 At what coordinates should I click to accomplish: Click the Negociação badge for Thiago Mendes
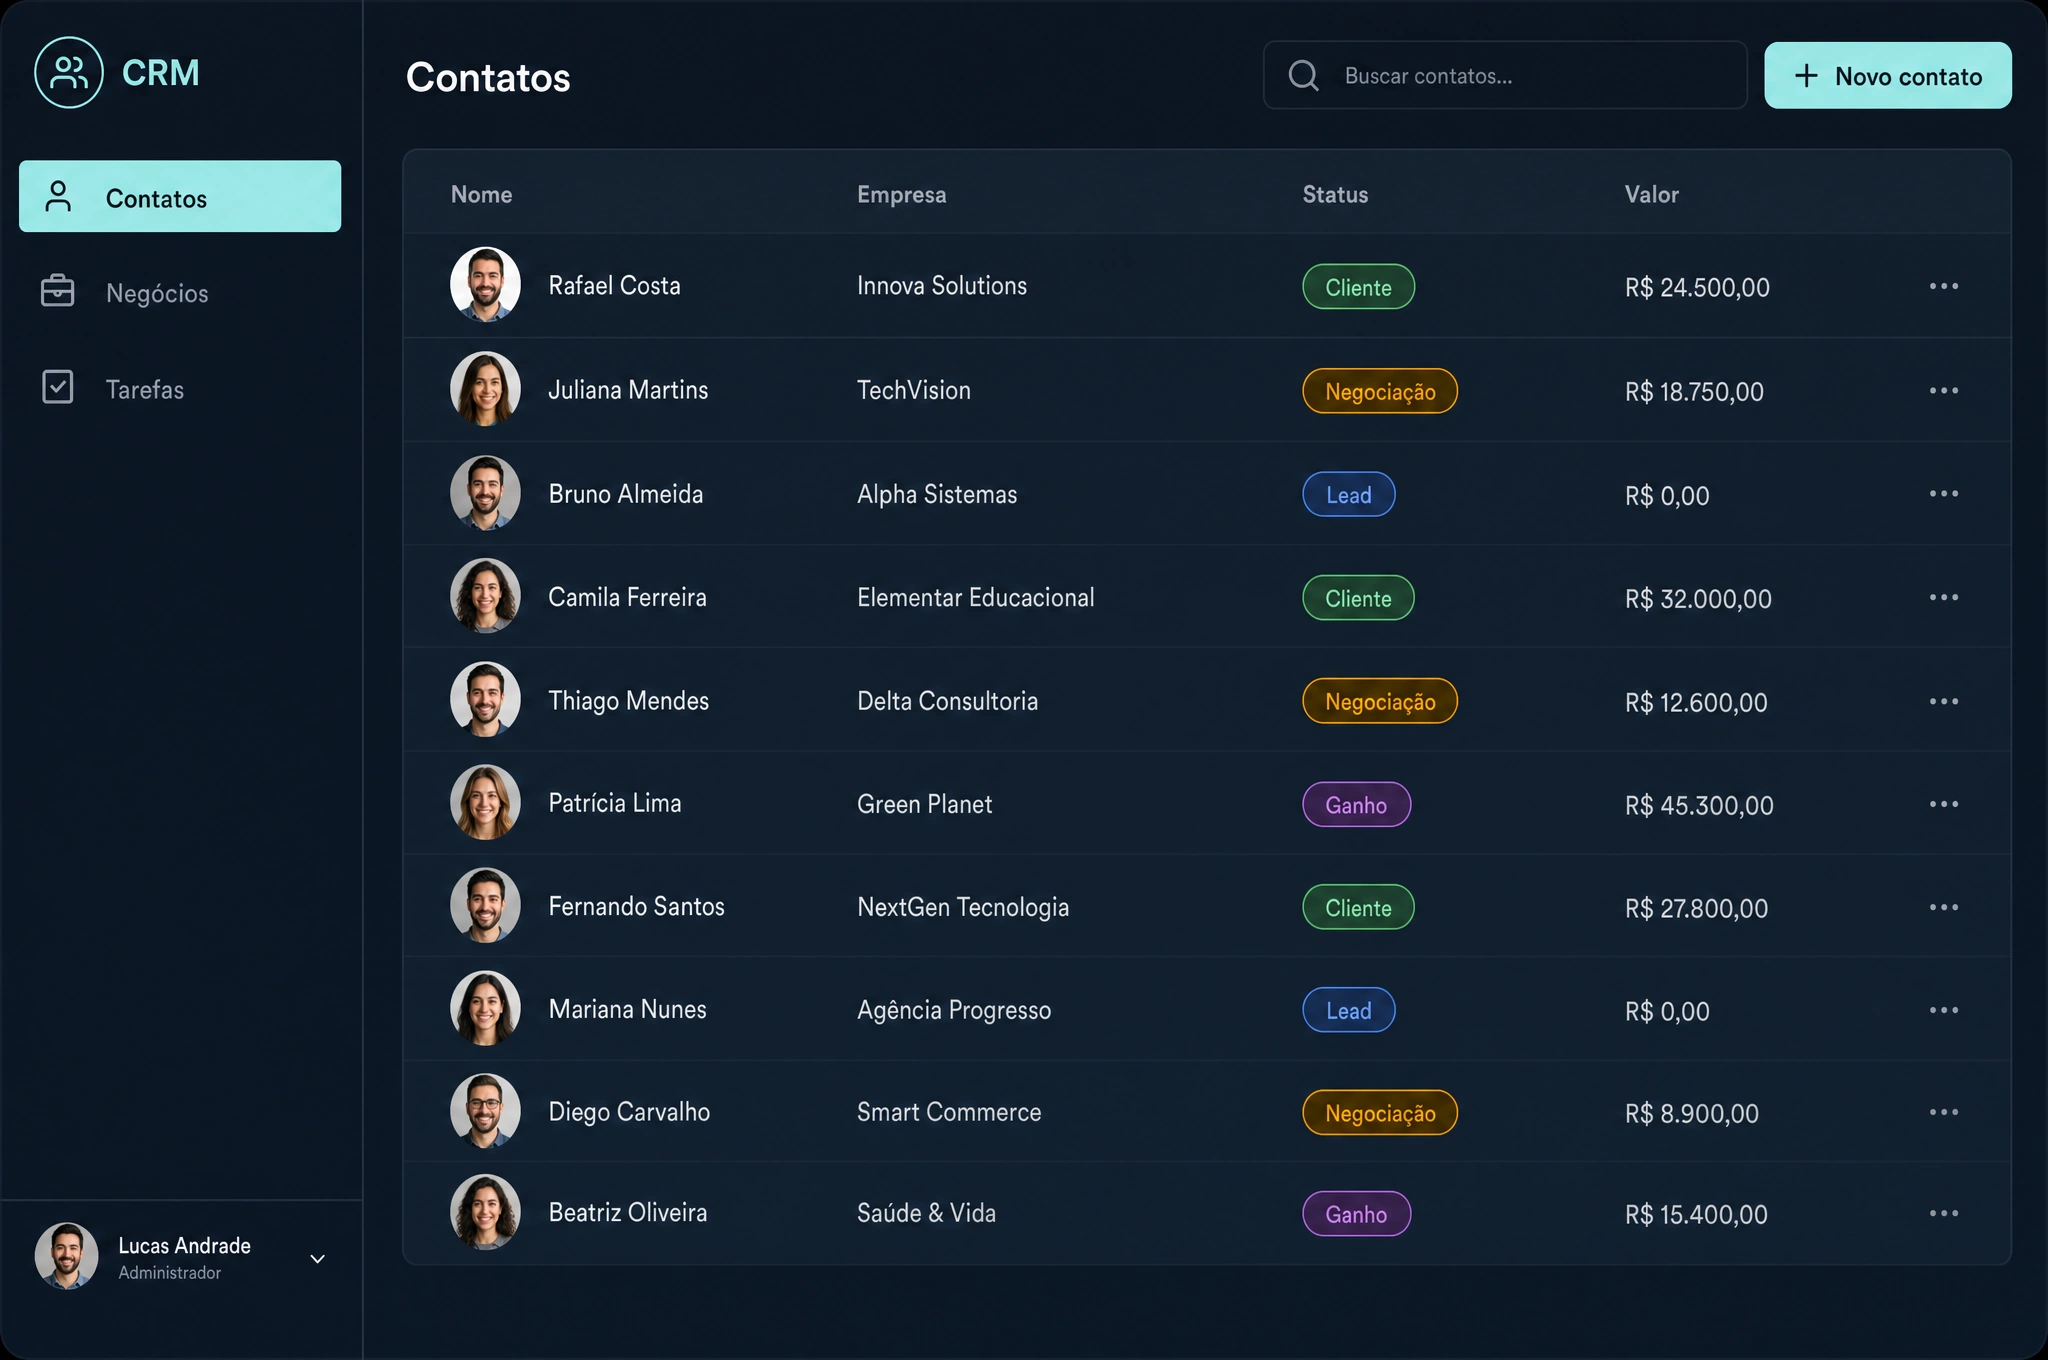[x=1380, y=702]
